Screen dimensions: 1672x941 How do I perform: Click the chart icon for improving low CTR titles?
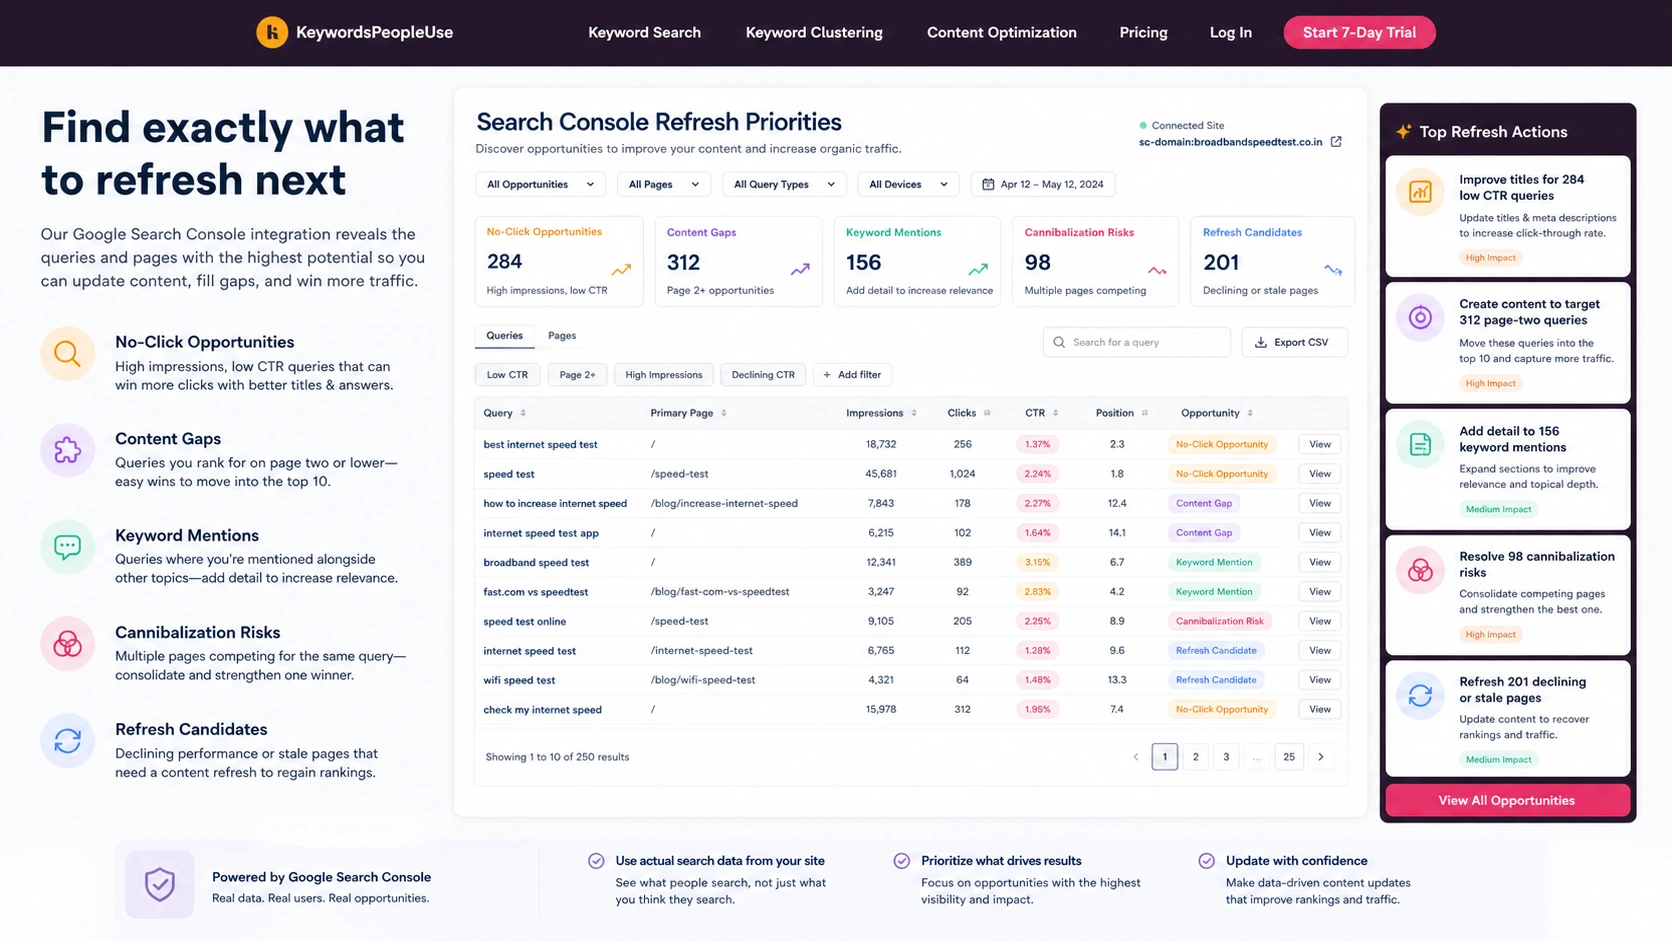click(1420, 192)
